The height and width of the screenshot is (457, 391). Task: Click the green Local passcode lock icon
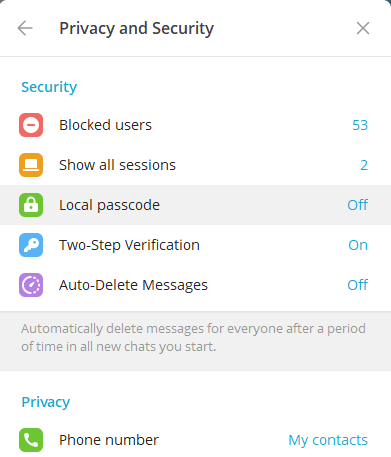point(31,205)
